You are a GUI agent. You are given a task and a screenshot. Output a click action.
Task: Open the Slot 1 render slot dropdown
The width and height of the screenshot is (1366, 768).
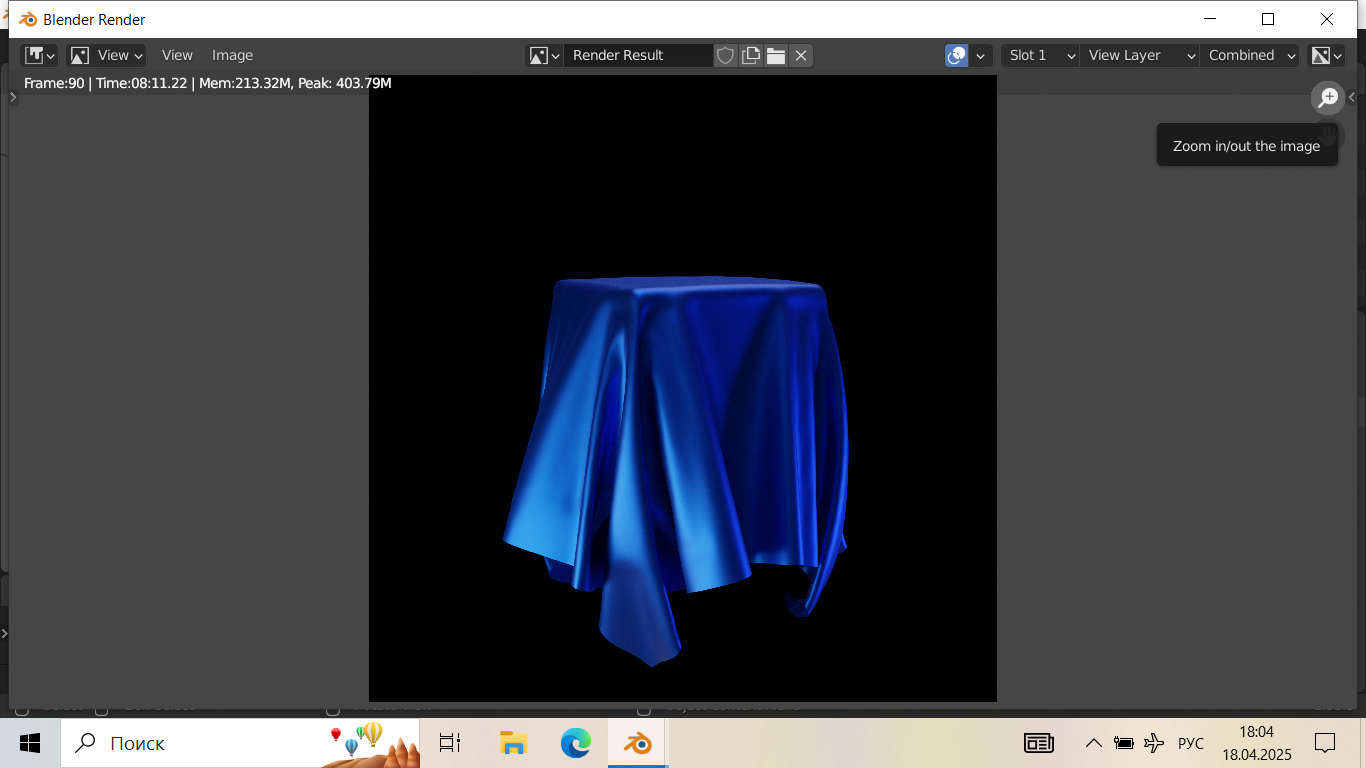pyautogui.click(x=1040, y=55)
